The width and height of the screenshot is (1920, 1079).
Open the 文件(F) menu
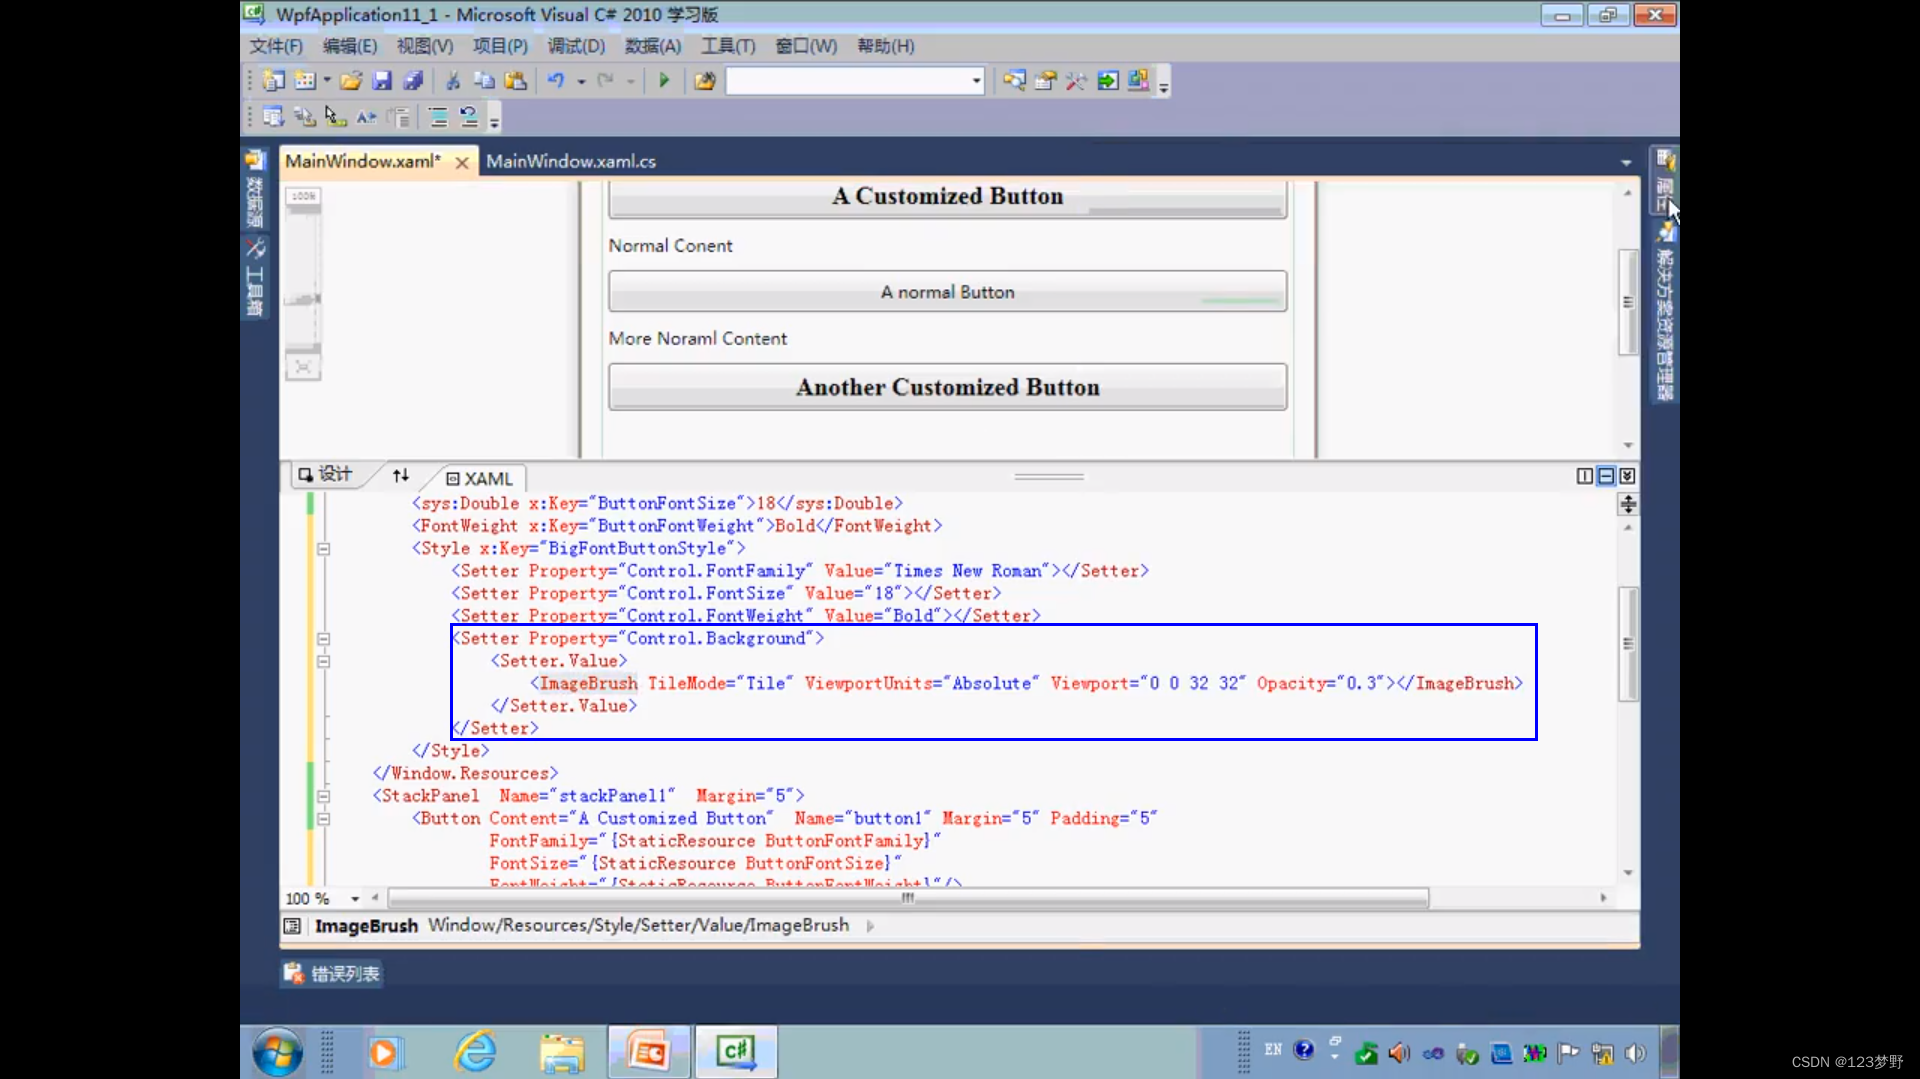pos(276,46)
